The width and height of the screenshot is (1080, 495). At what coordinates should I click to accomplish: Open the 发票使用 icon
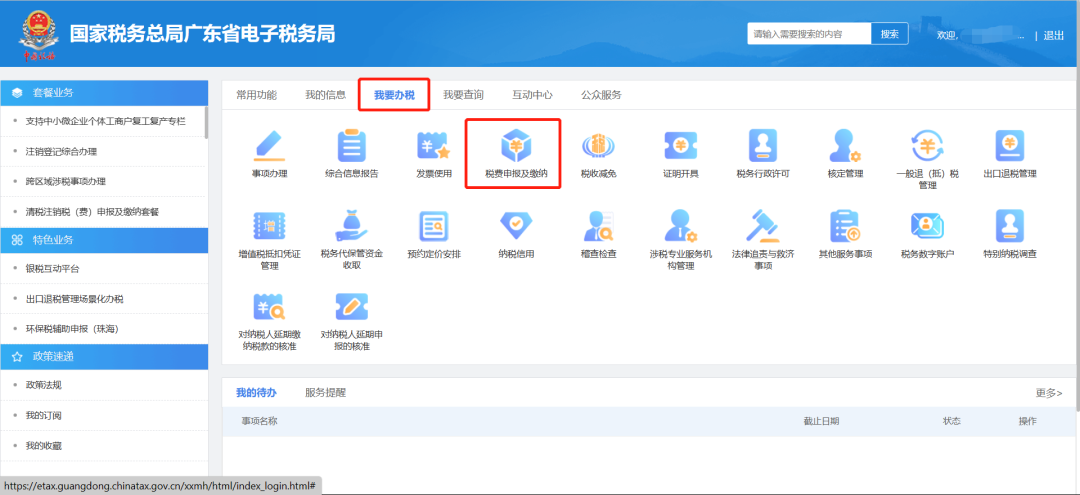click(x=434, y=146)
